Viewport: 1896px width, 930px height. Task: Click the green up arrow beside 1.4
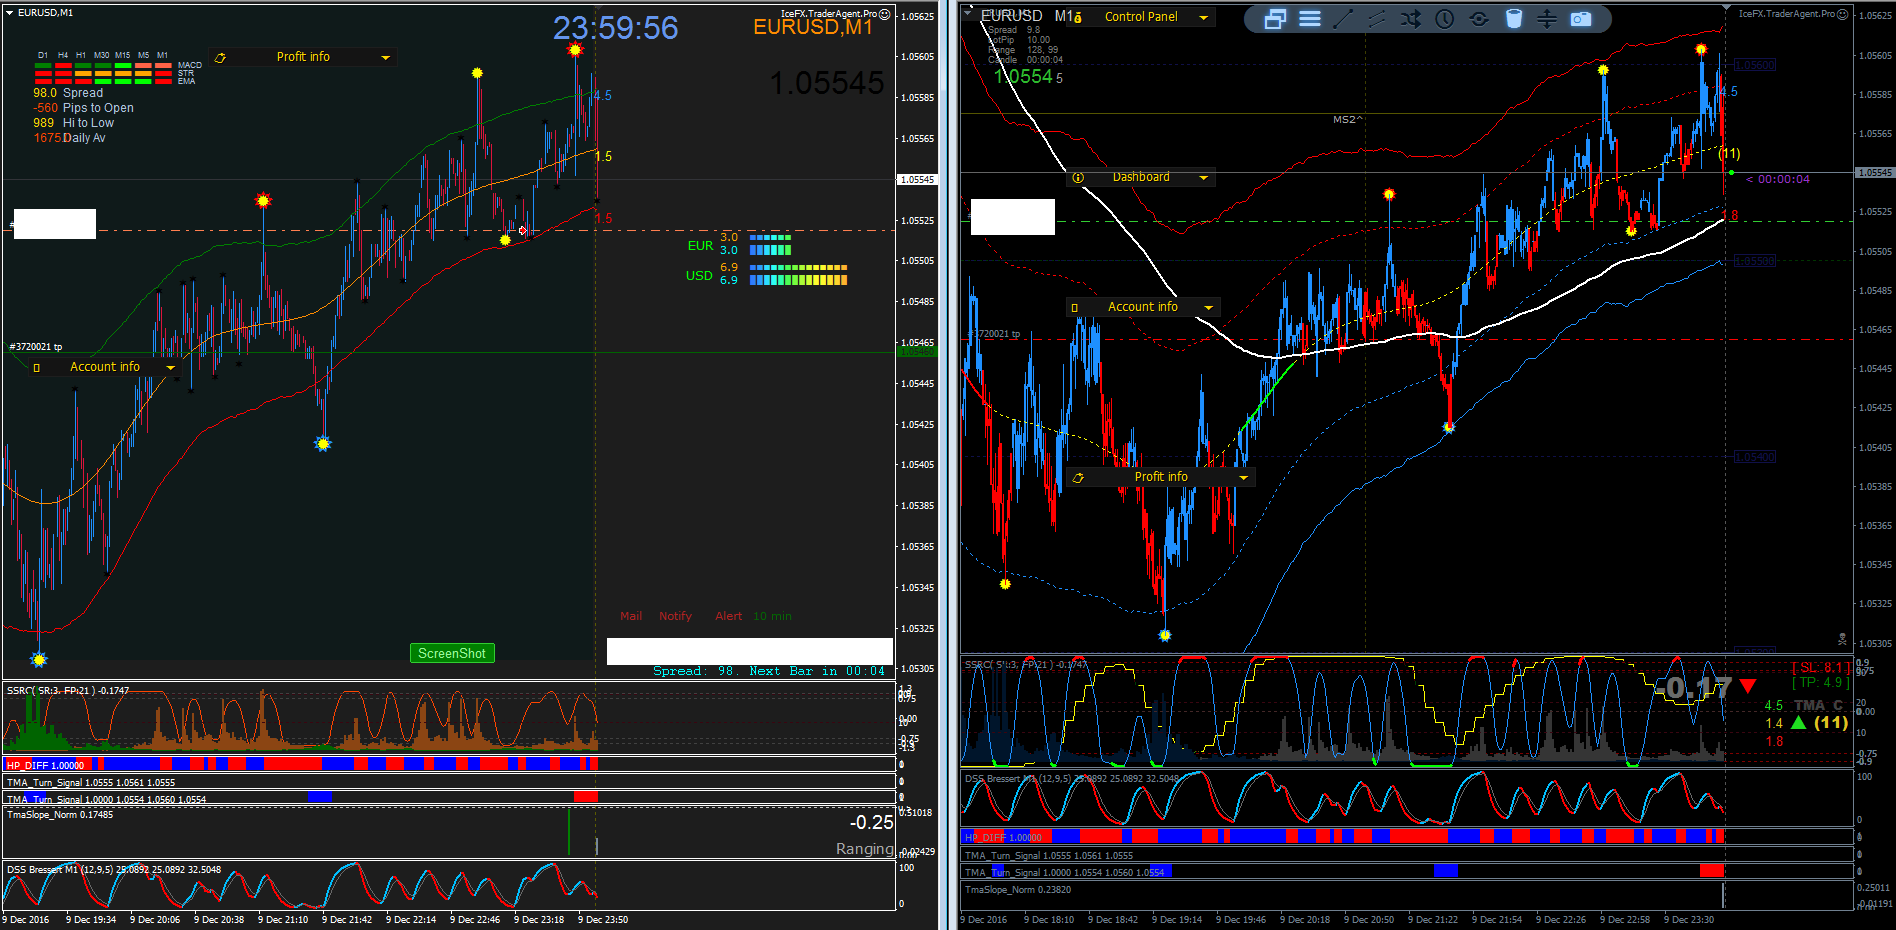pos(1798,723)
